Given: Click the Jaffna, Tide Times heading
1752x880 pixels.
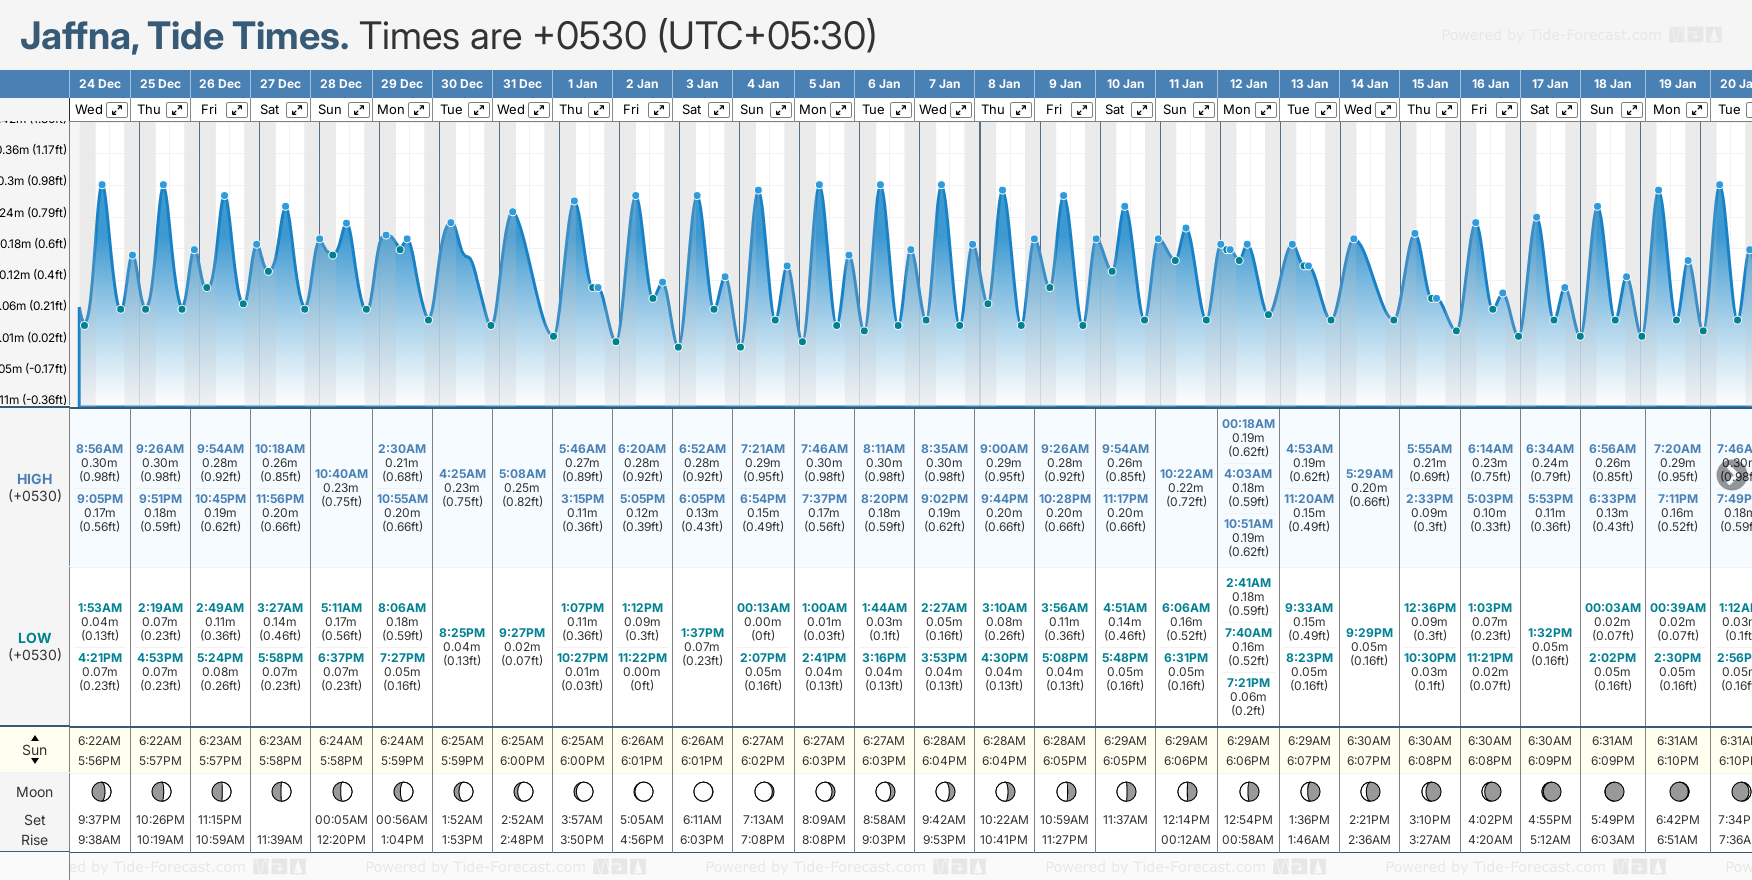Looking at the screenshot, I should [185, 36].
